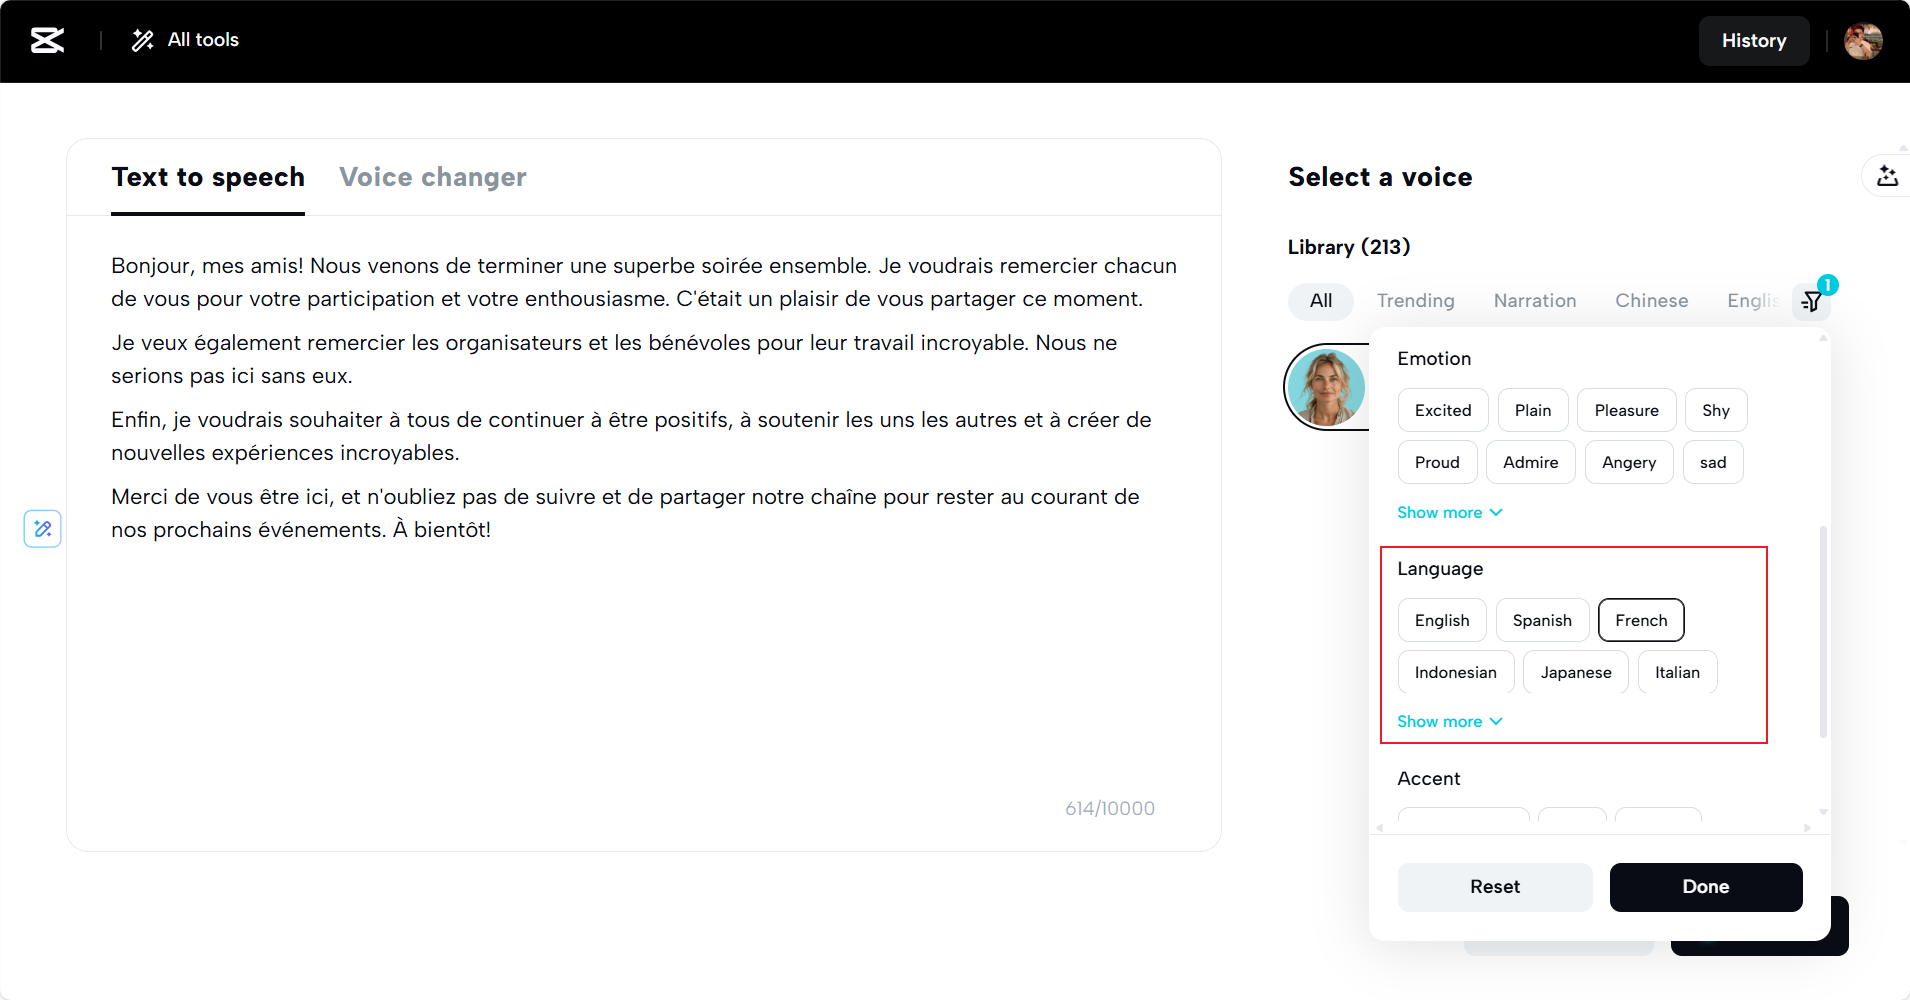Toggle the Excited emotion filter
The height and width of the screenshot is (1000, 1910).
click(1443, 410)
